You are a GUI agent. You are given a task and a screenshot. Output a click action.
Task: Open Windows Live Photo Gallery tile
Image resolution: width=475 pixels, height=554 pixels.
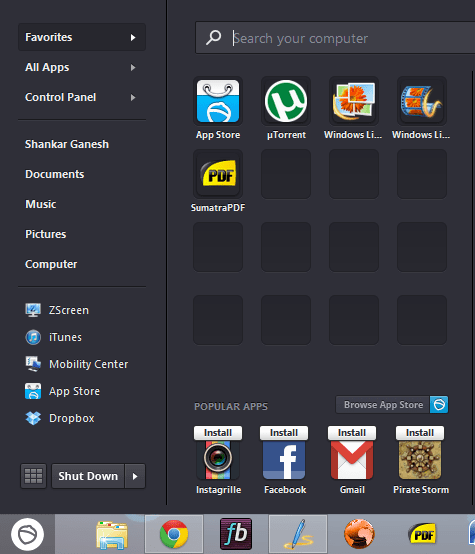click(354, 101)
